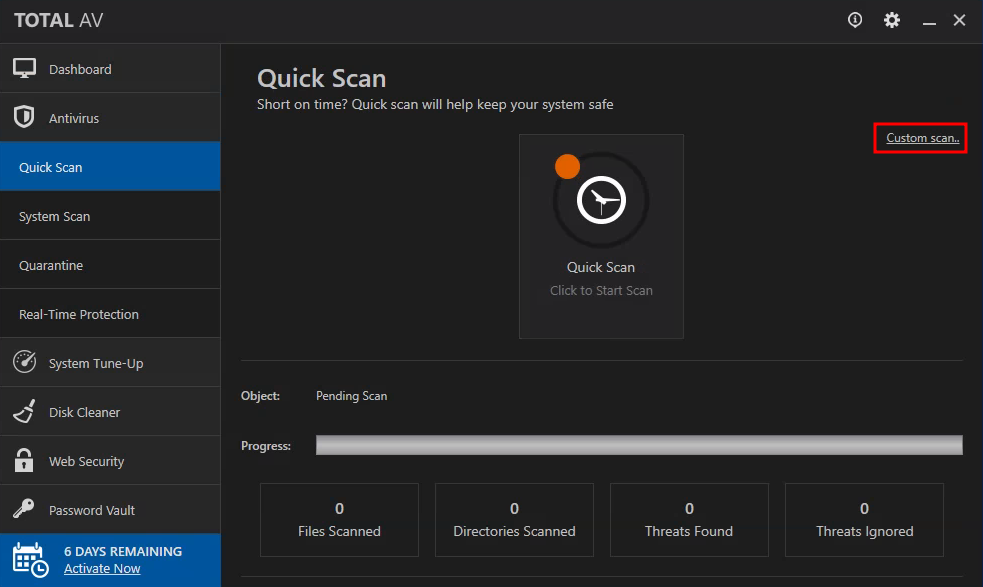Click the scan progress bar

pyautogui.click(x=639, y=445)
